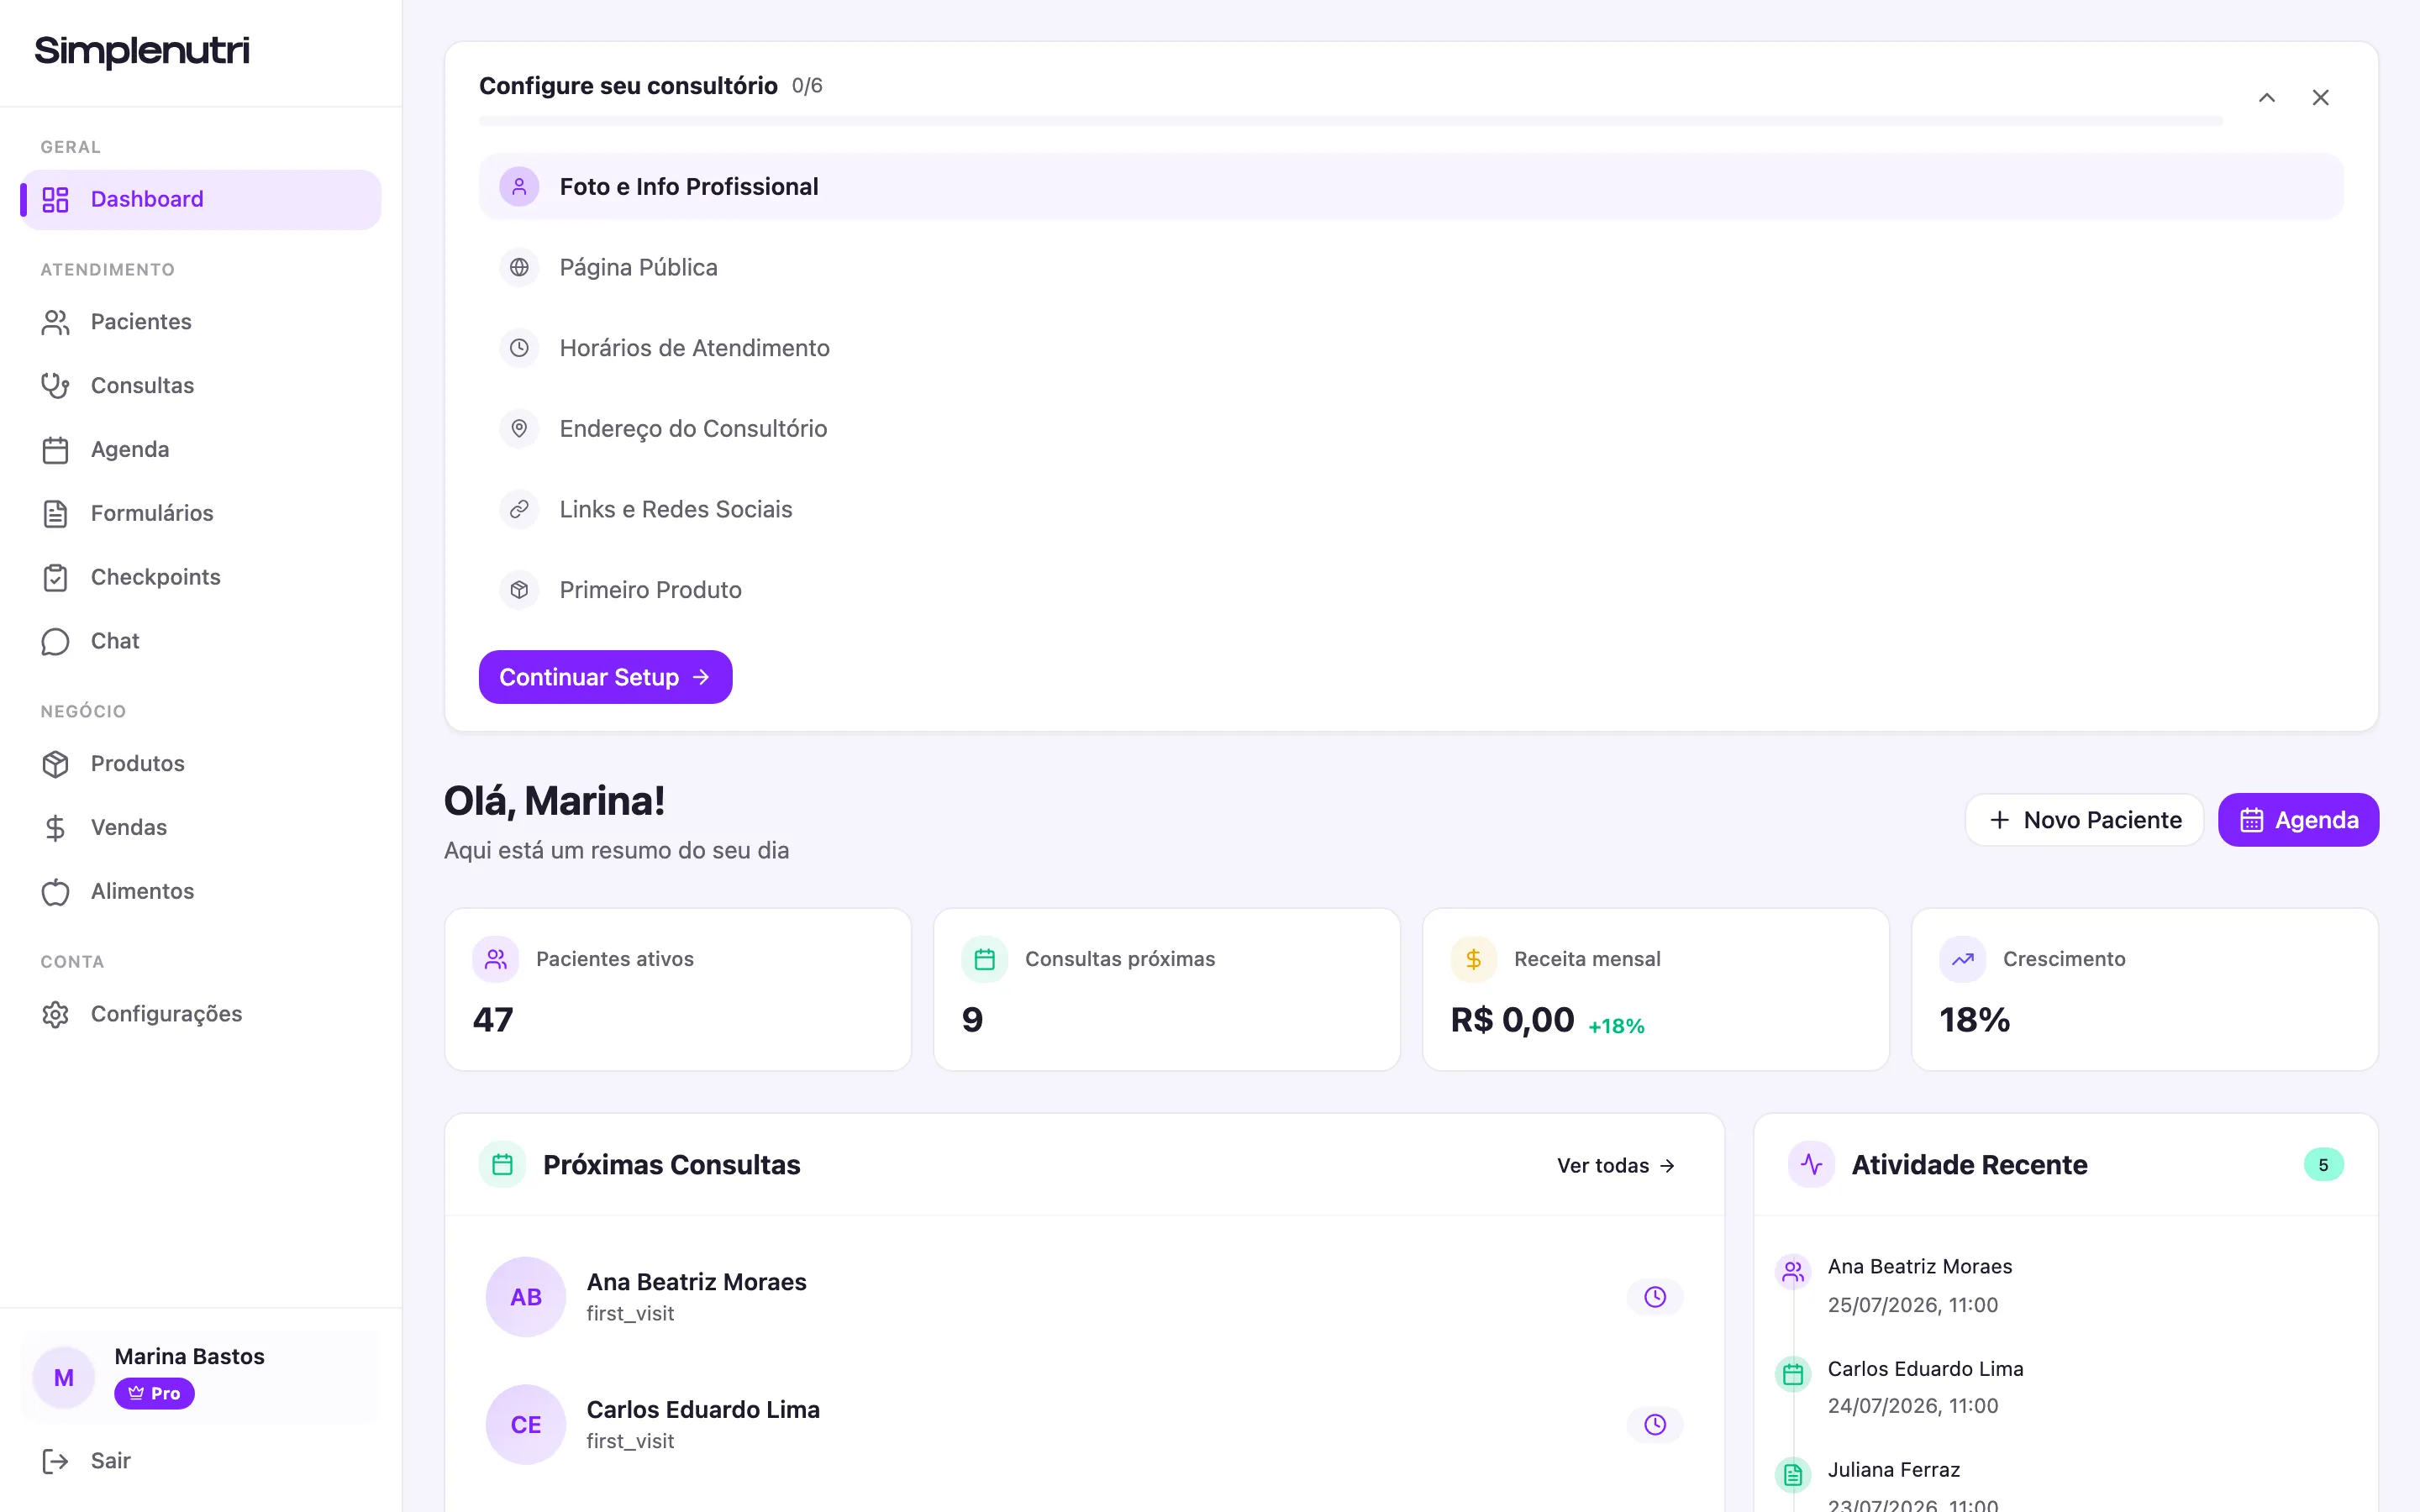Open Marina Bastos account card
Image resolution: width=2420 pixels, height=1512 pixels.
tap(200, 1376)
